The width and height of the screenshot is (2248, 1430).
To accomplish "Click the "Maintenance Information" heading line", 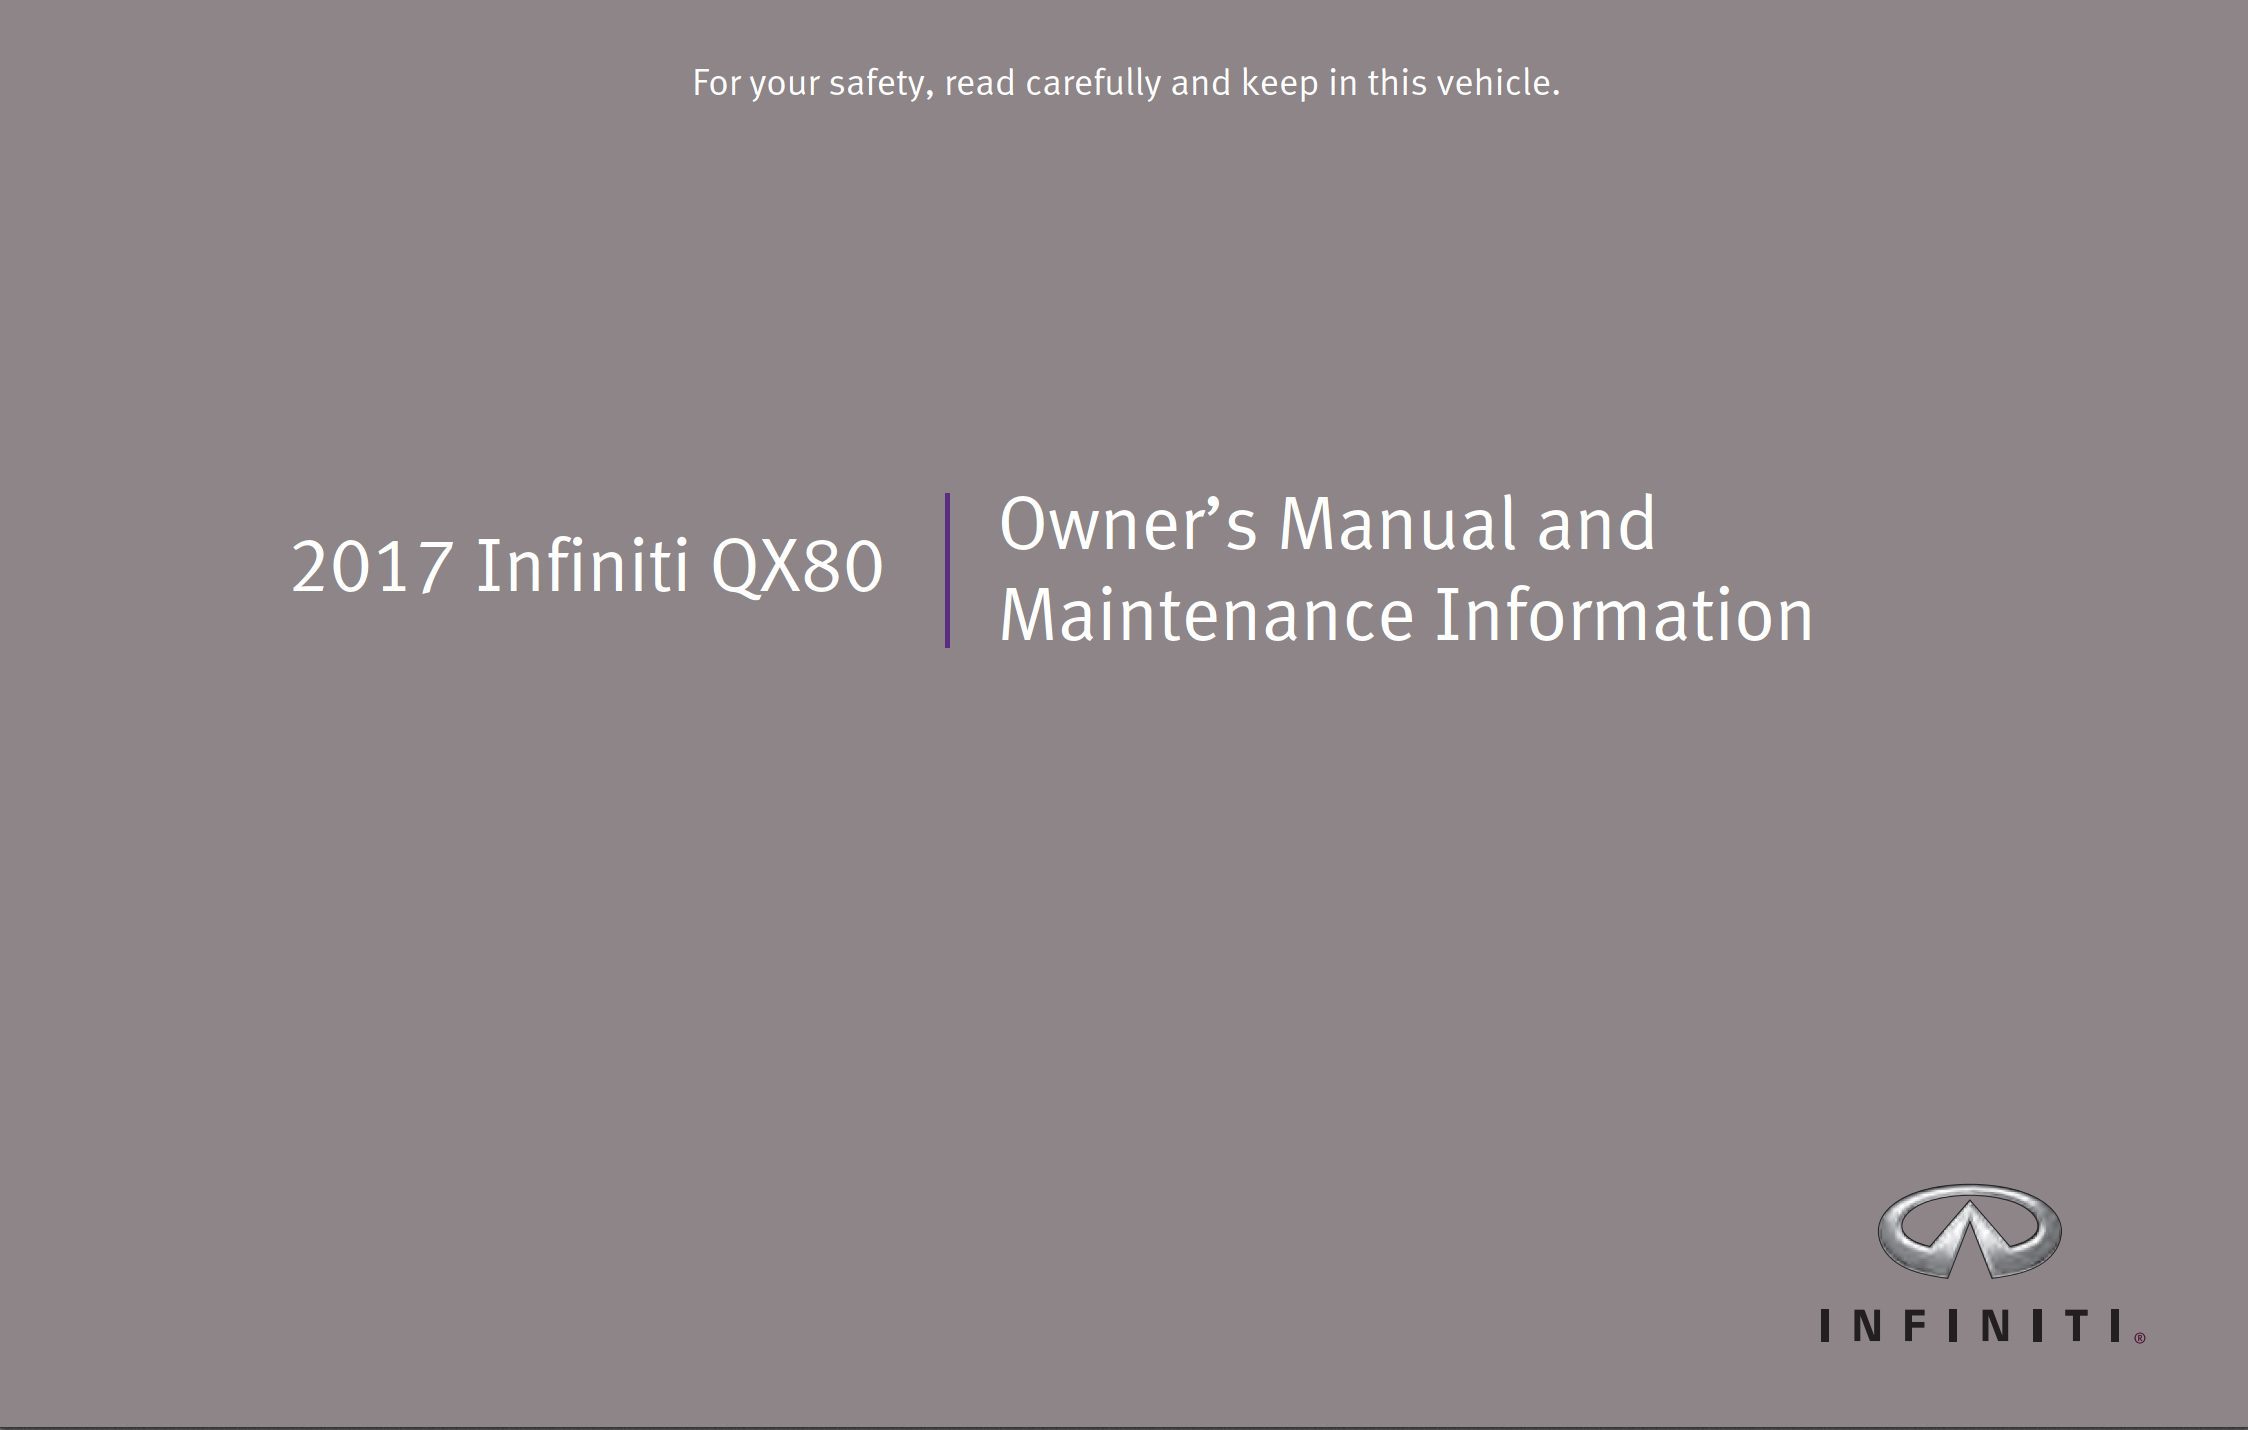I will pos(1406,614).
